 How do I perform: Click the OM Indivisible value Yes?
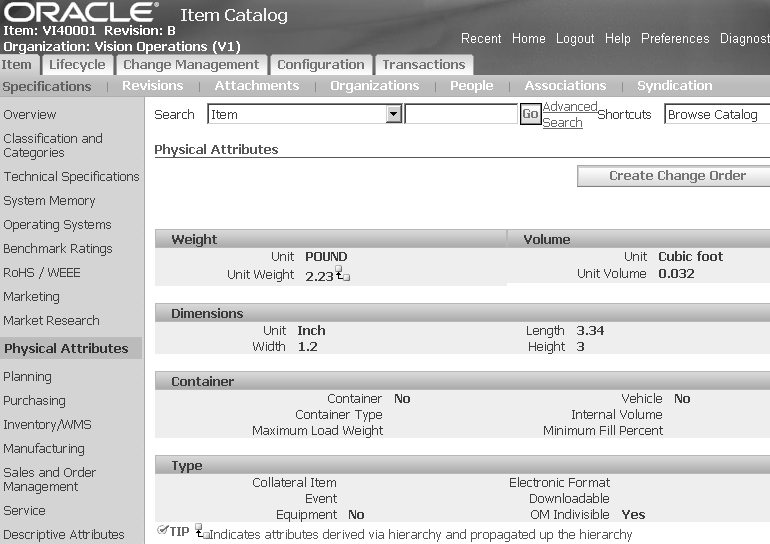633,515
